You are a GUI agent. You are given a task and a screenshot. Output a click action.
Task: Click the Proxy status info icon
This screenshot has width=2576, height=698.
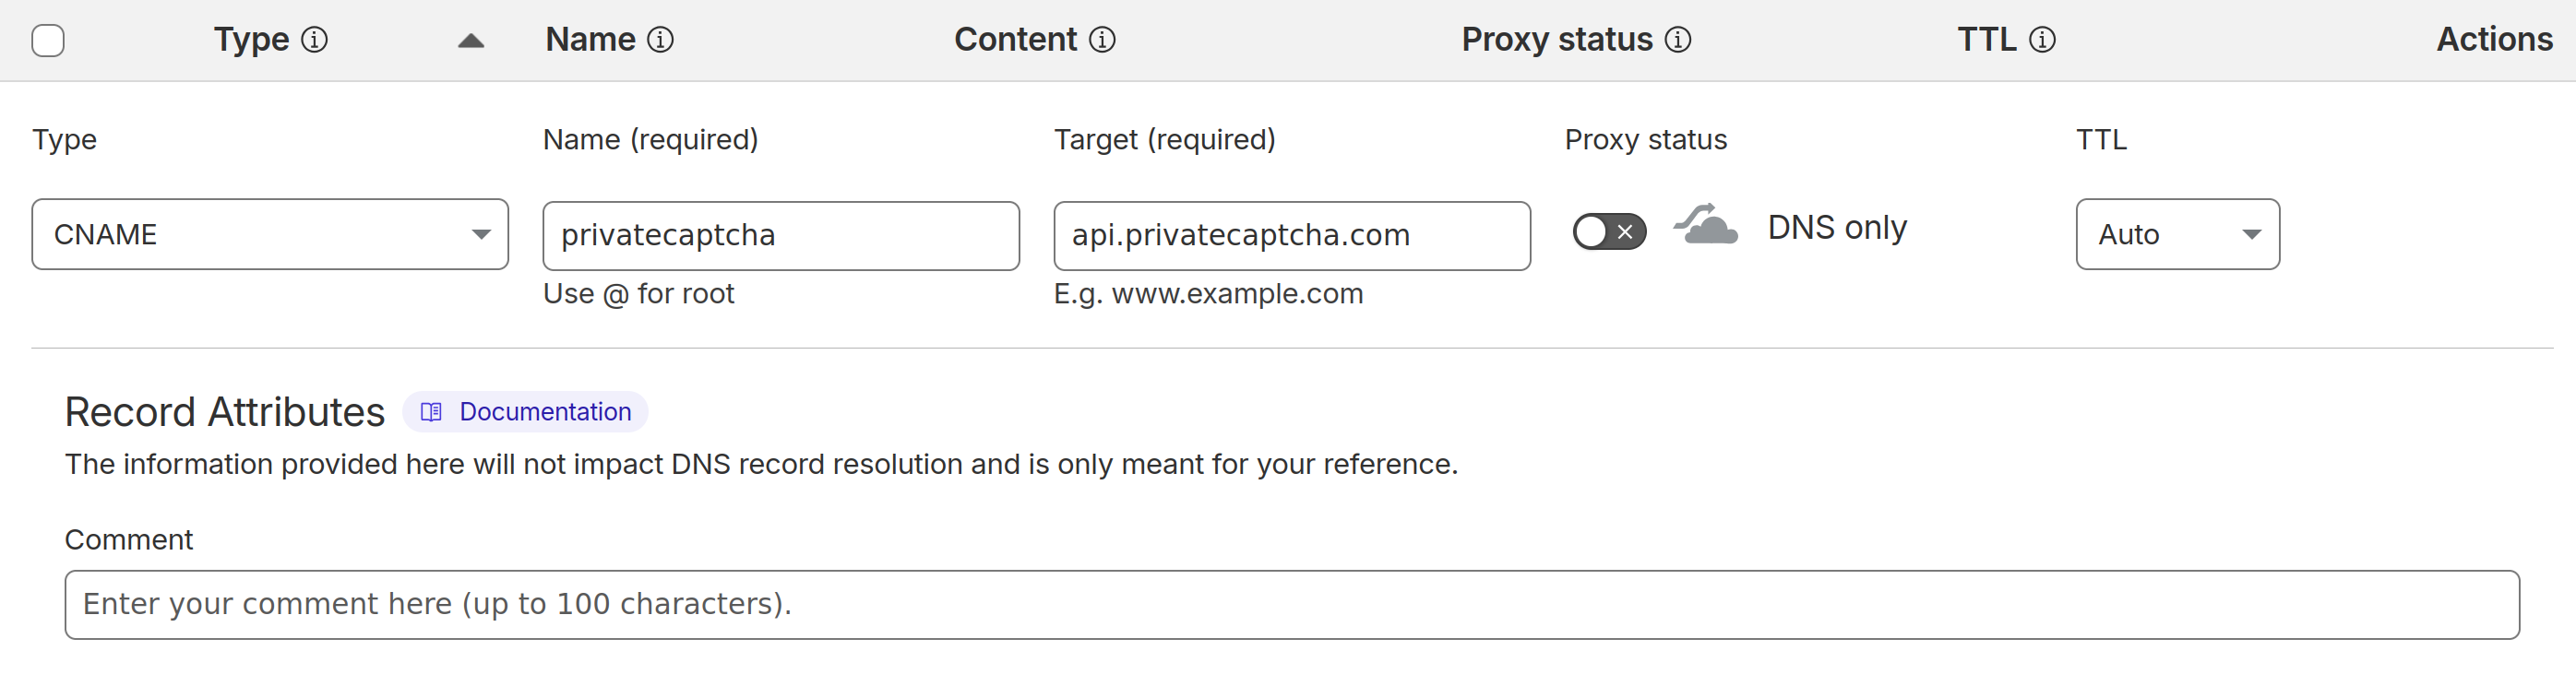[x=1679, y=40]
